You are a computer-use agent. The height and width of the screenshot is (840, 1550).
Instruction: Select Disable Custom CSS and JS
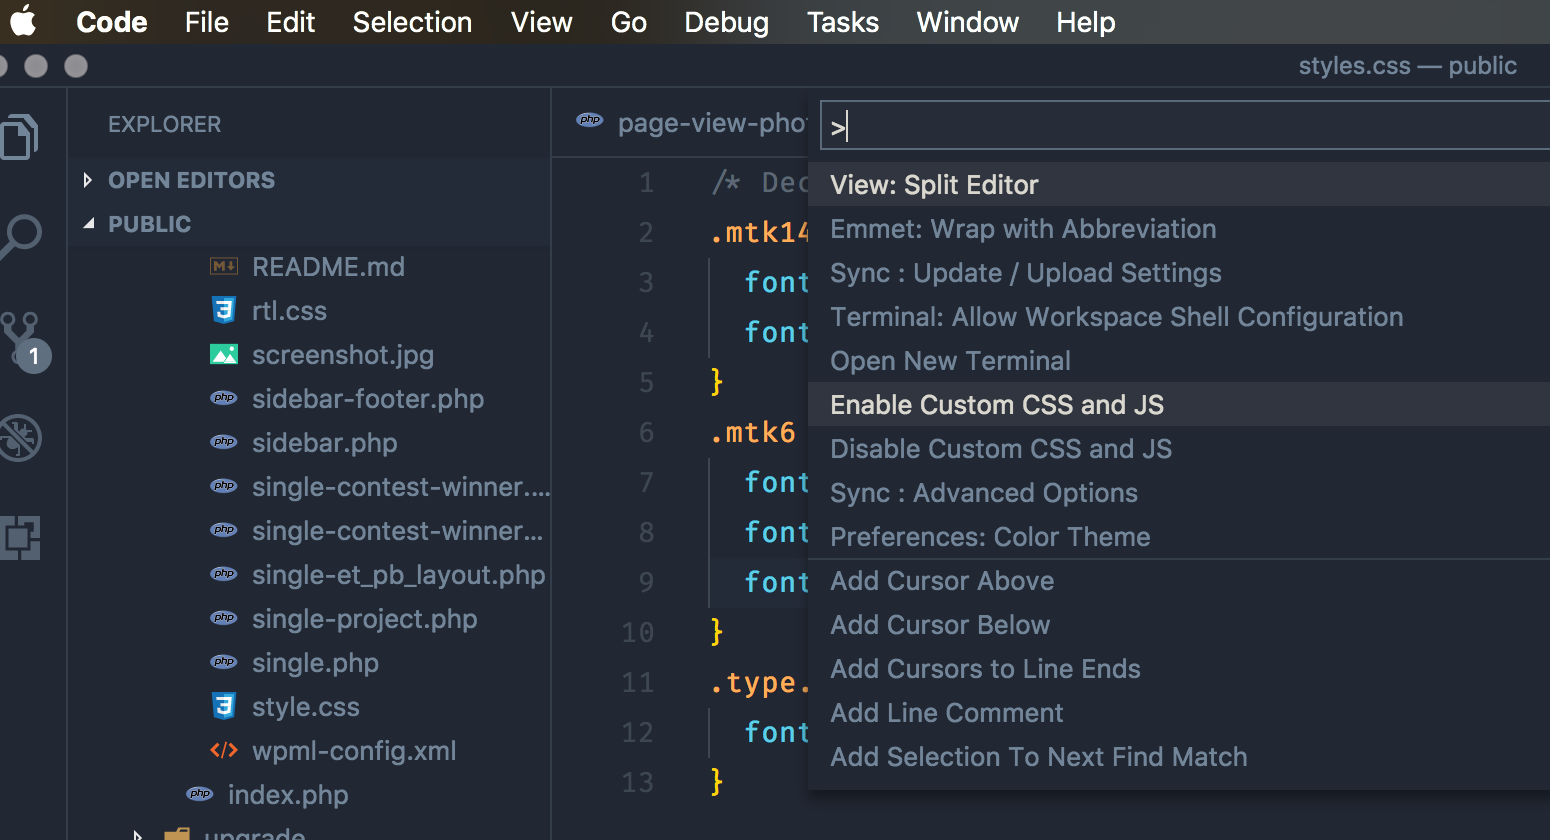tap(1179, 448)
